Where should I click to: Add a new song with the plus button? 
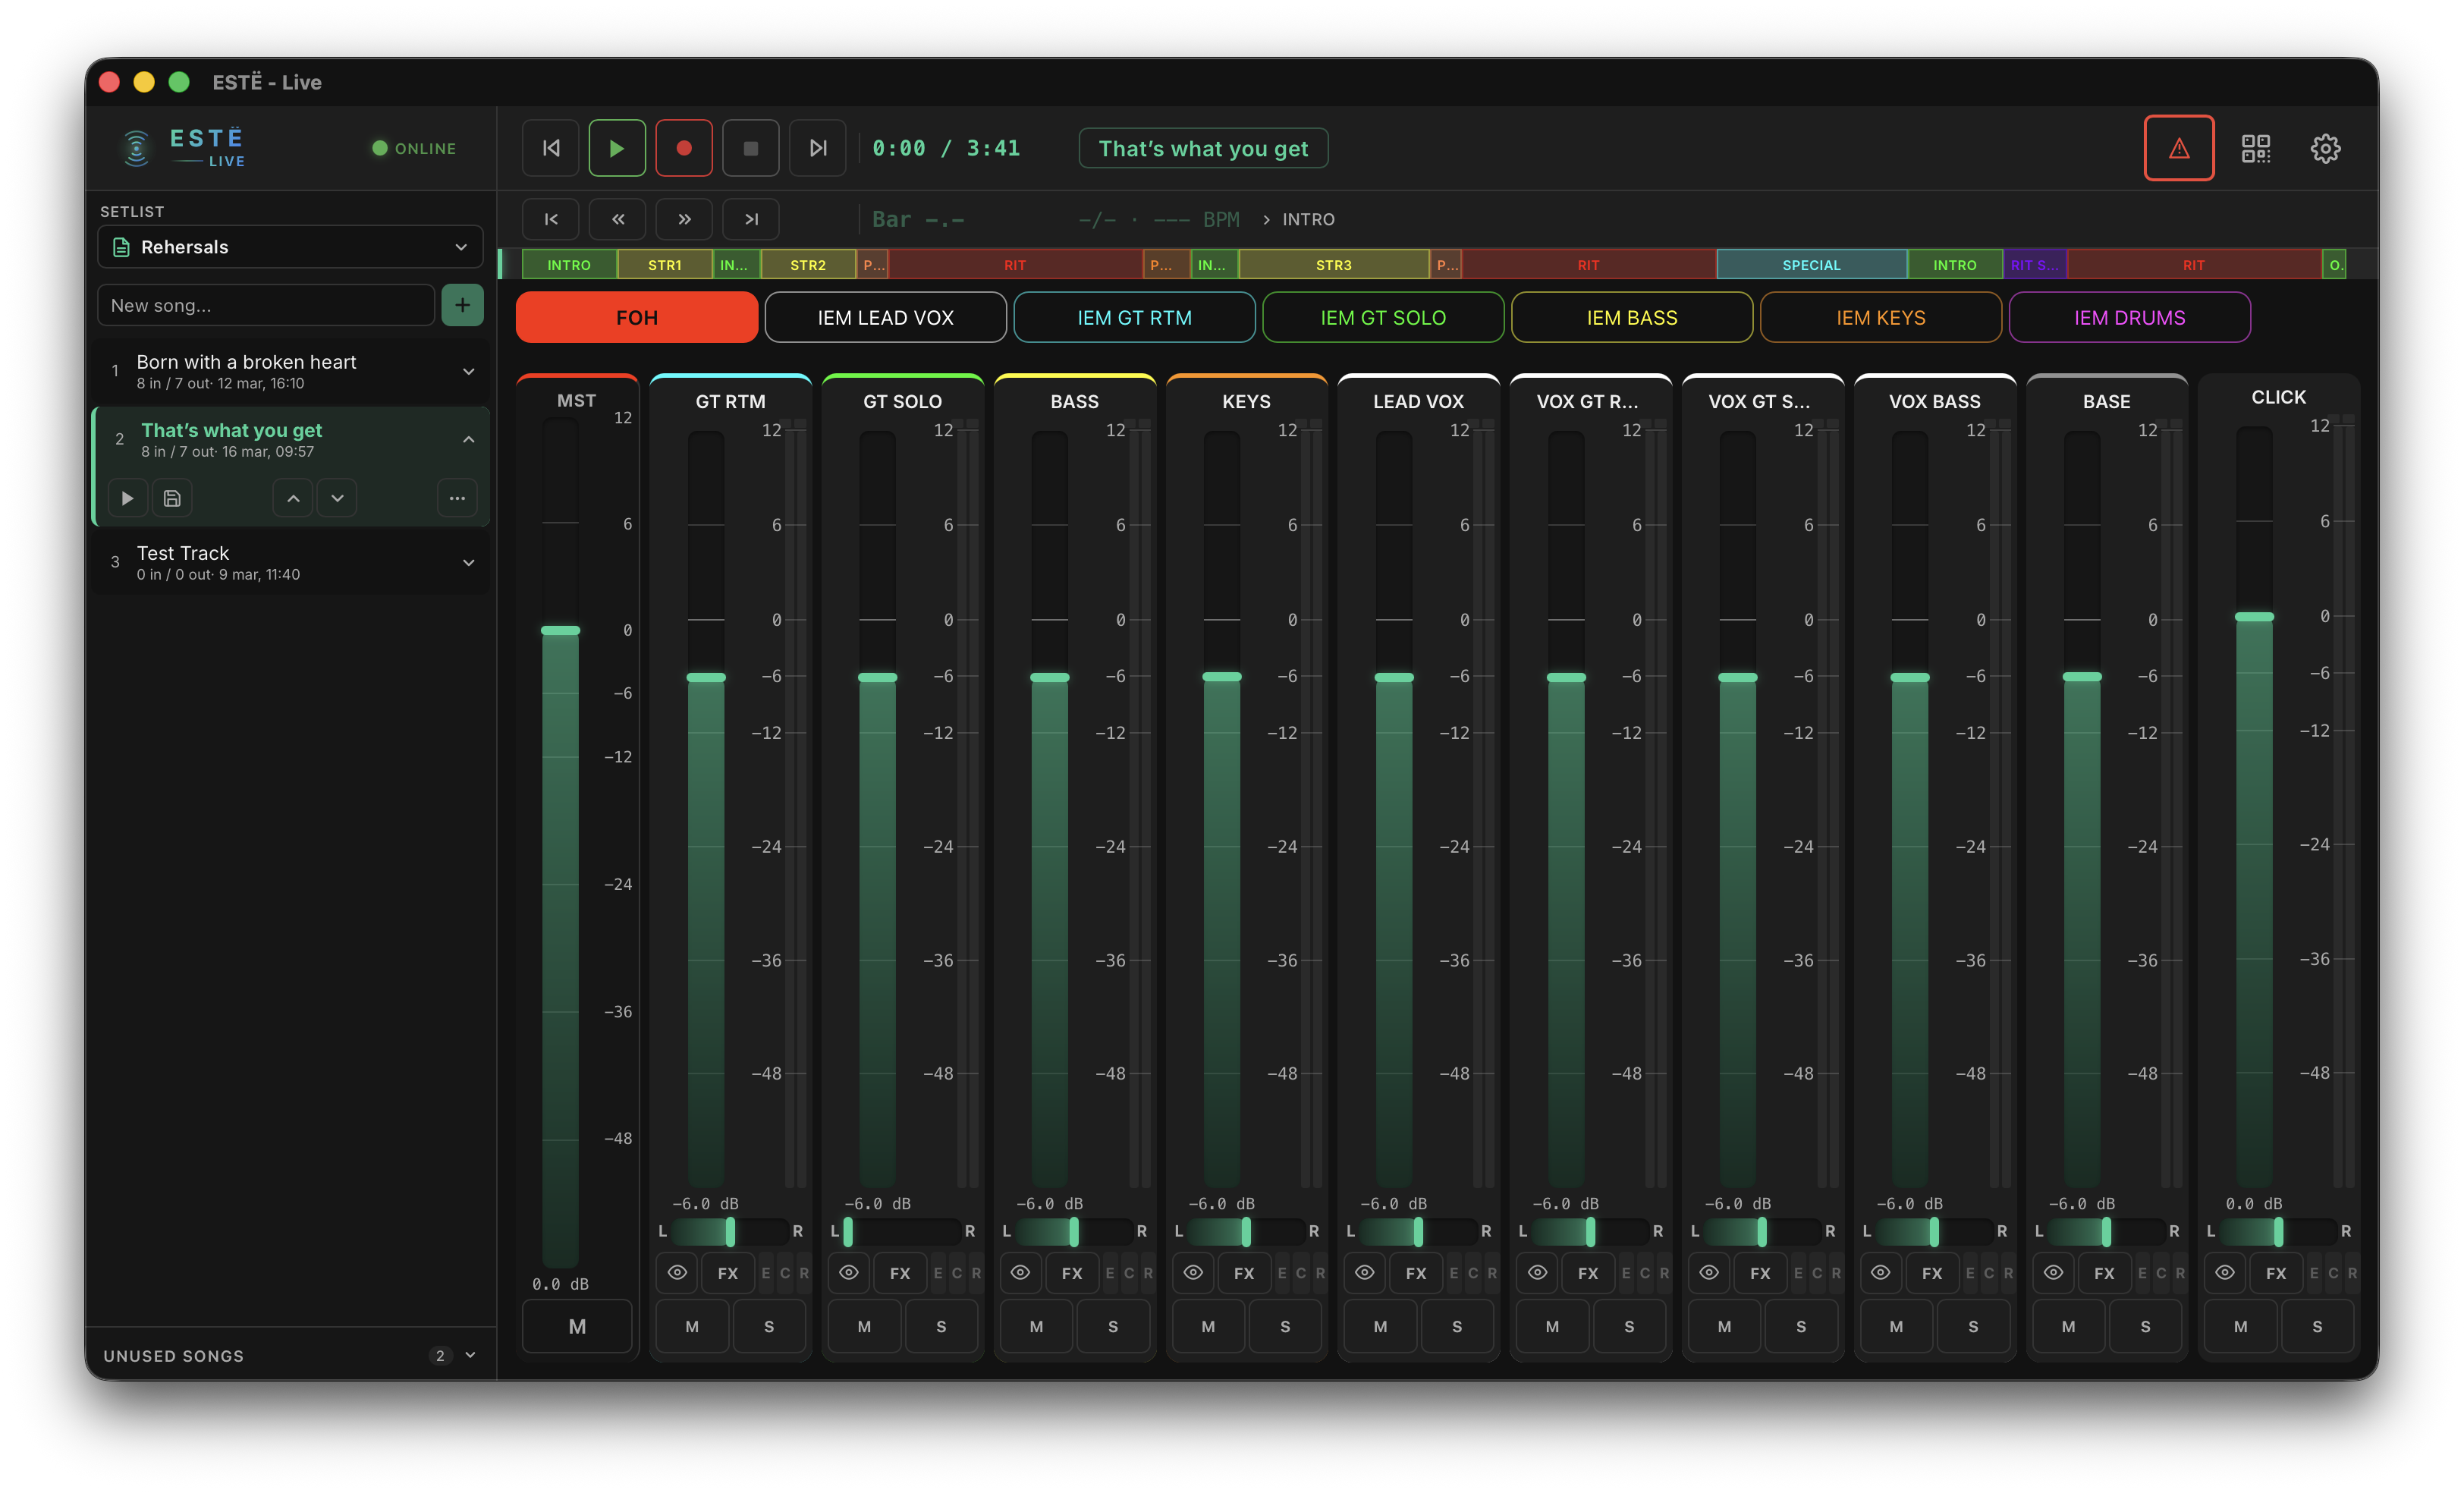click(x=462, y=305)
